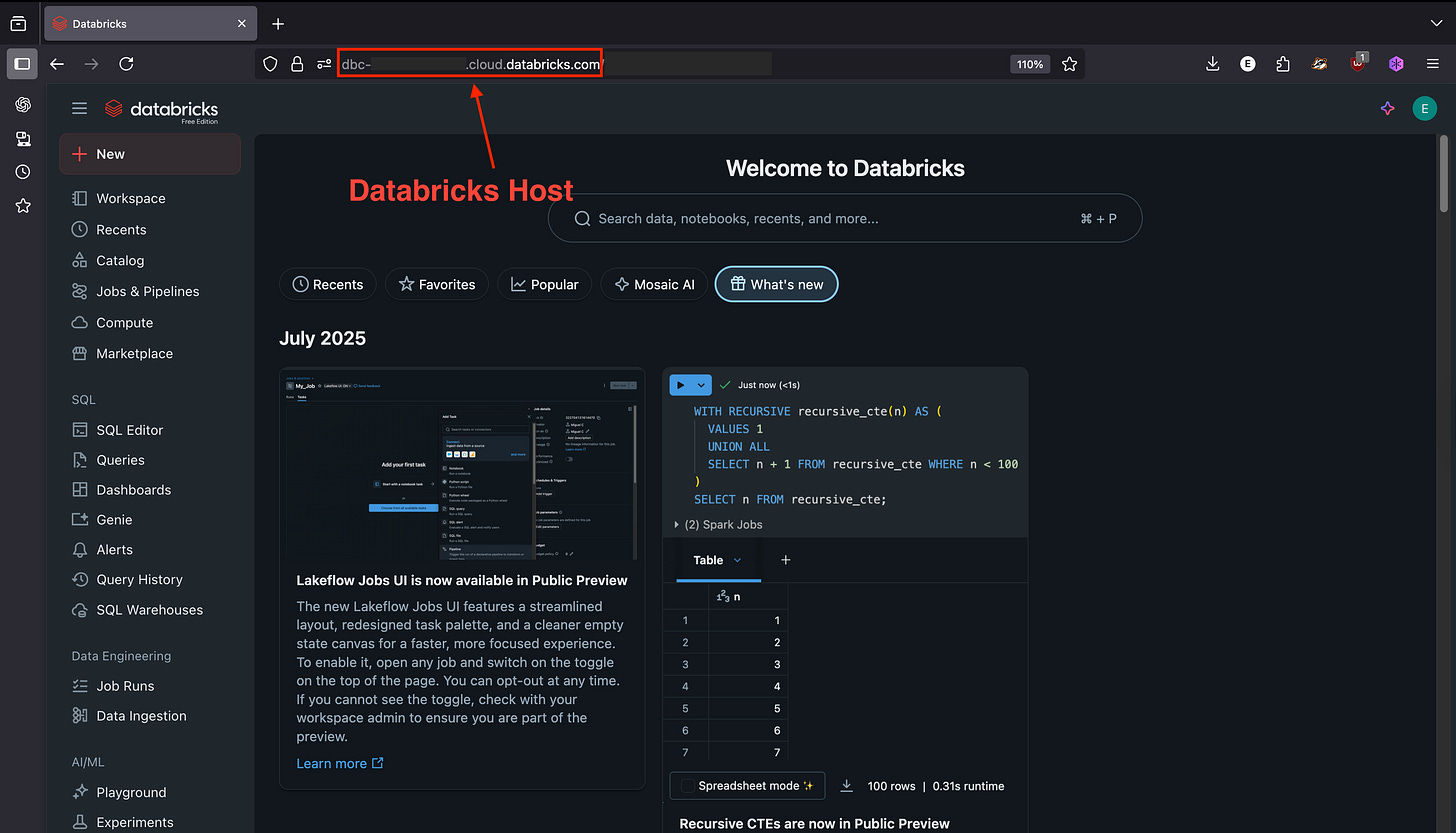Open the ChatGPT sidebar icon
Screen dimensions: 1456x833
point(23,105)
